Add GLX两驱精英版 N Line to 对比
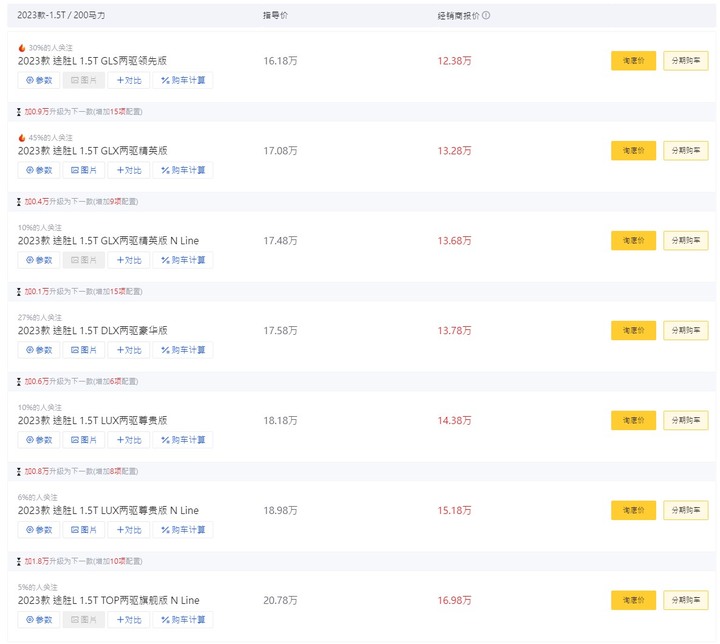720x644 pixels. [129, 260]
